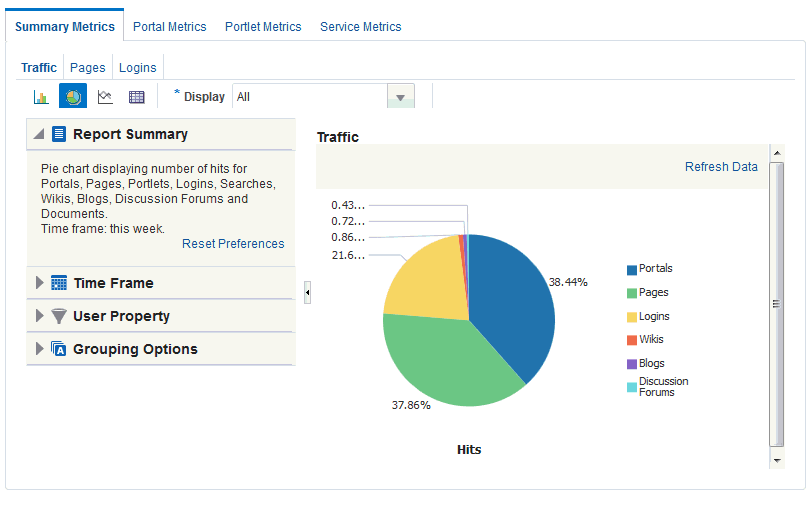Switch to bar chart view
Viewport: 812px width, 505px height.
click(41, 97)
